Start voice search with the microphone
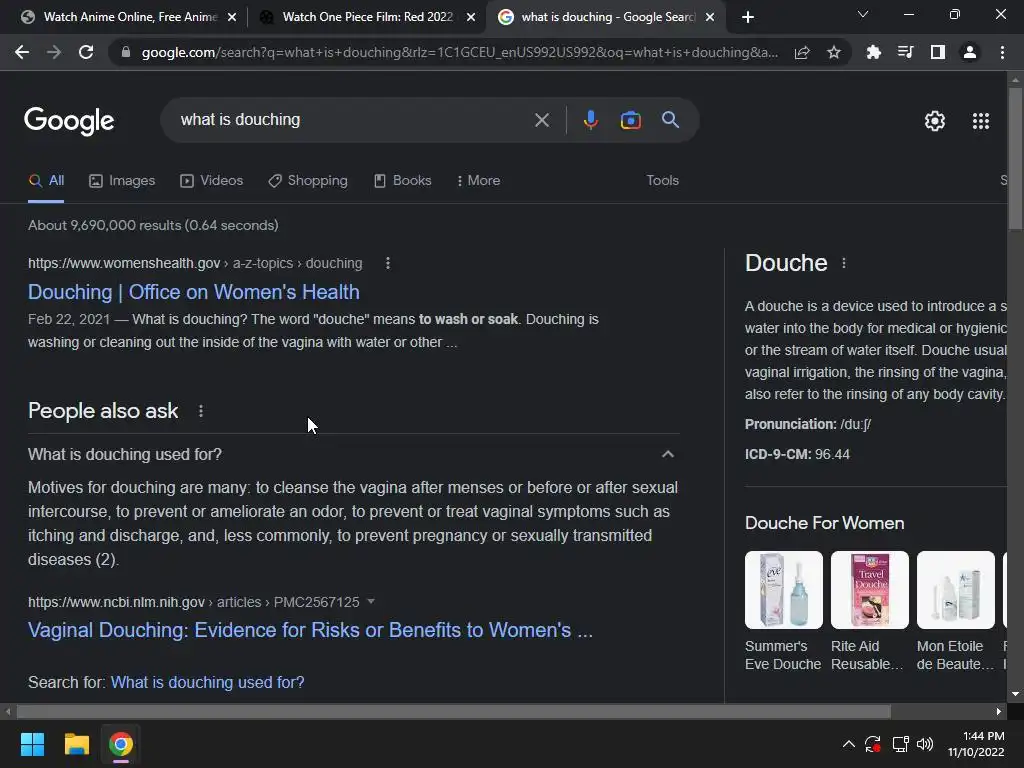Screen dimensions: 1024x768 coord(590,120)
